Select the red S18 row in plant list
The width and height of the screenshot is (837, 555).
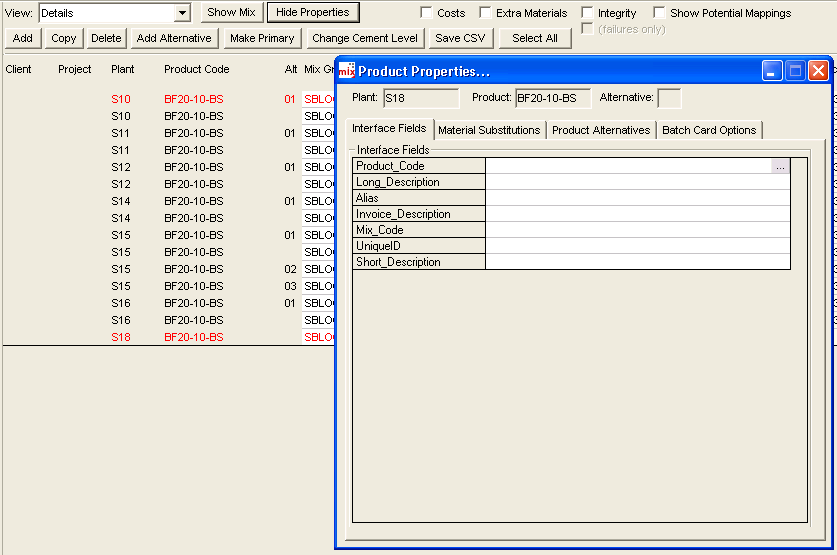point(121,337)
